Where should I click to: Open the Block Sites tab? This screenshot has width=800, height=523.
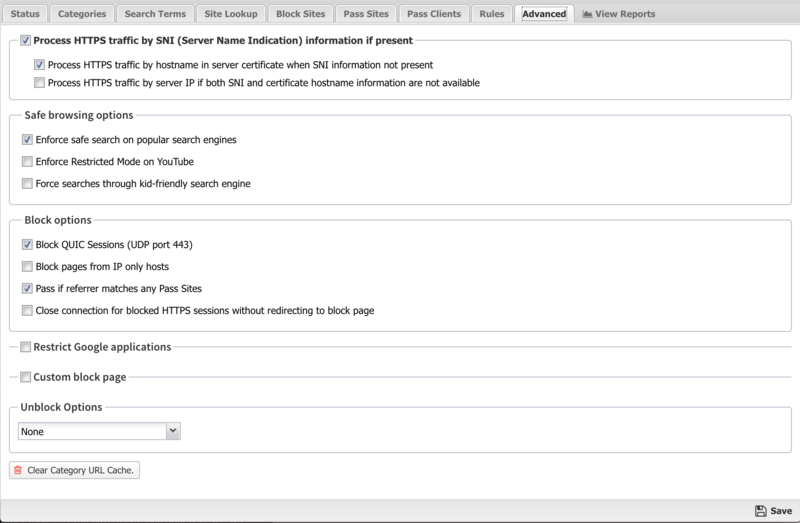click(301, 14)
